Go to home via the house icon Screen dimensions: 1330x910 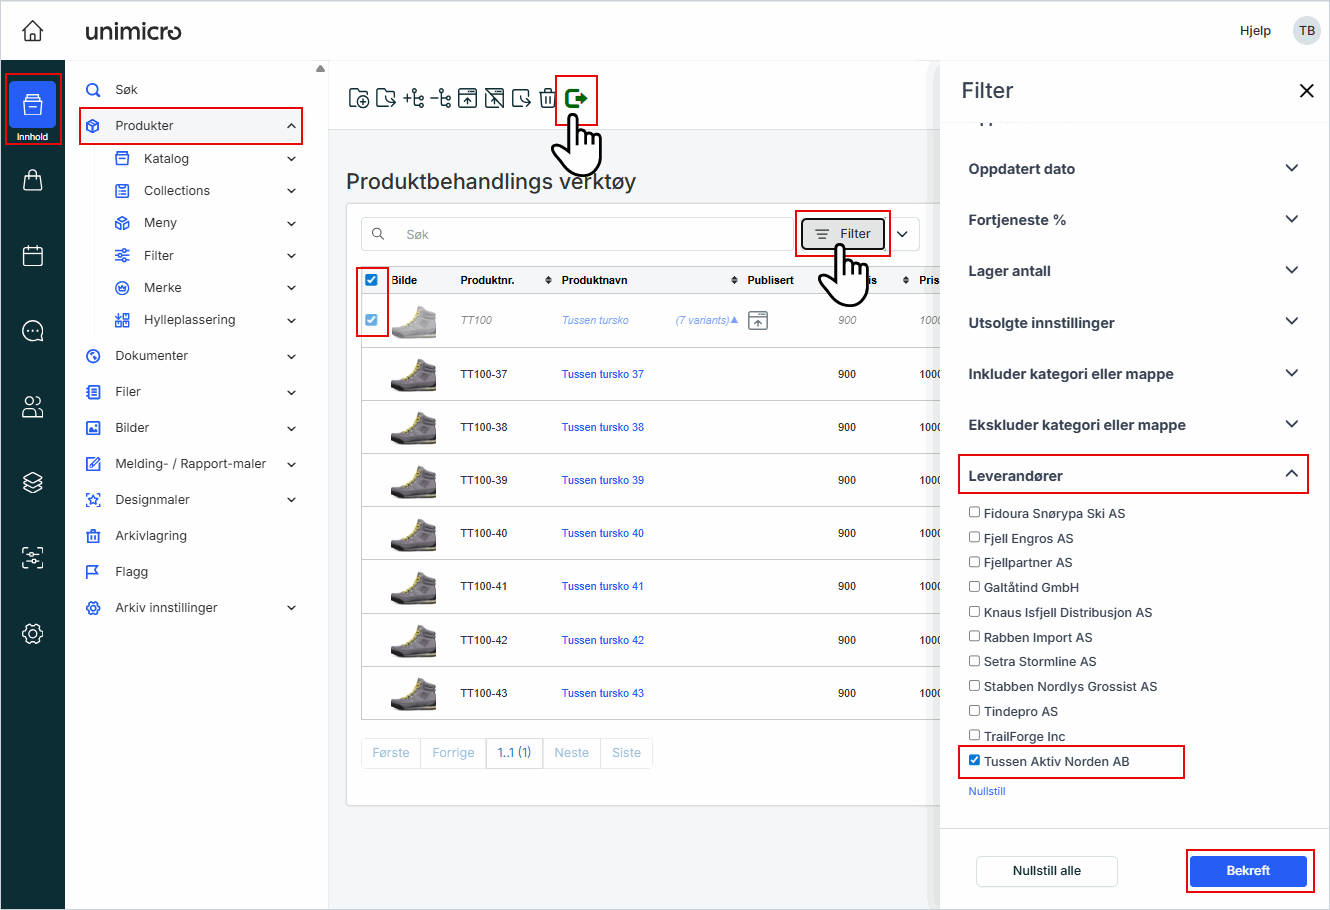click(33, 31)
